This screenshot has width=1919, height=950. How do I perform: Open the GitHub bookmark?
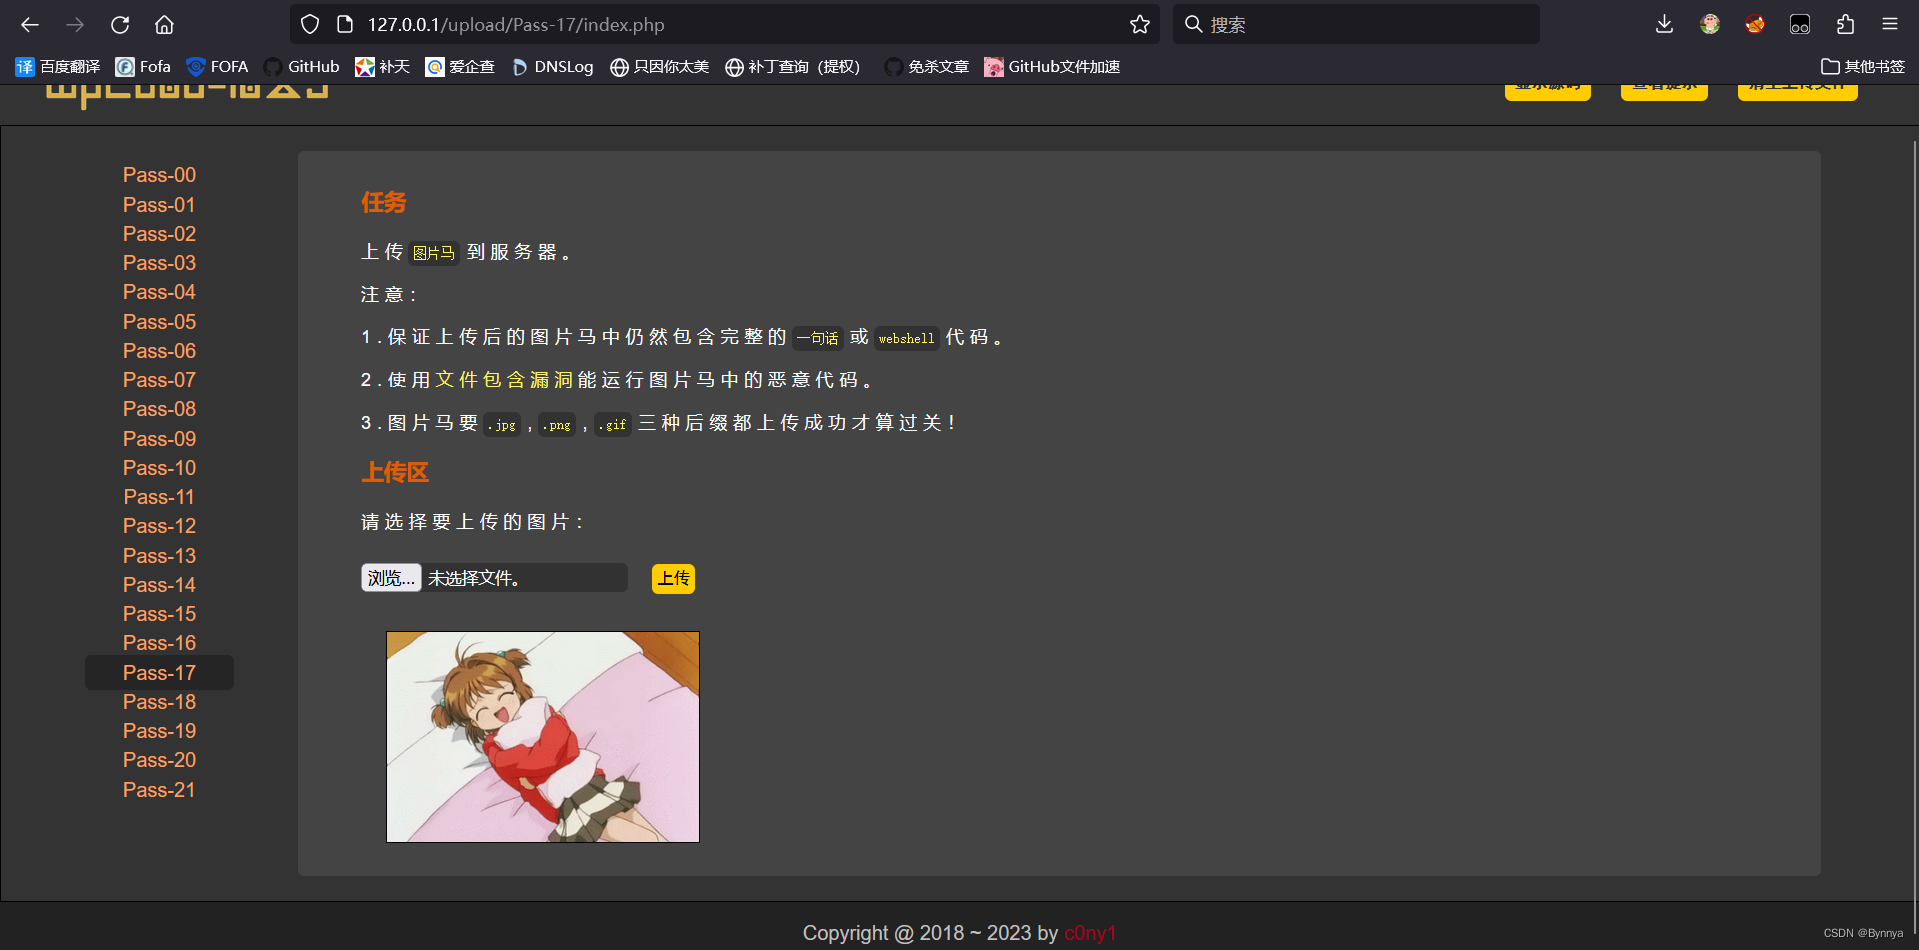click(301, 67)
